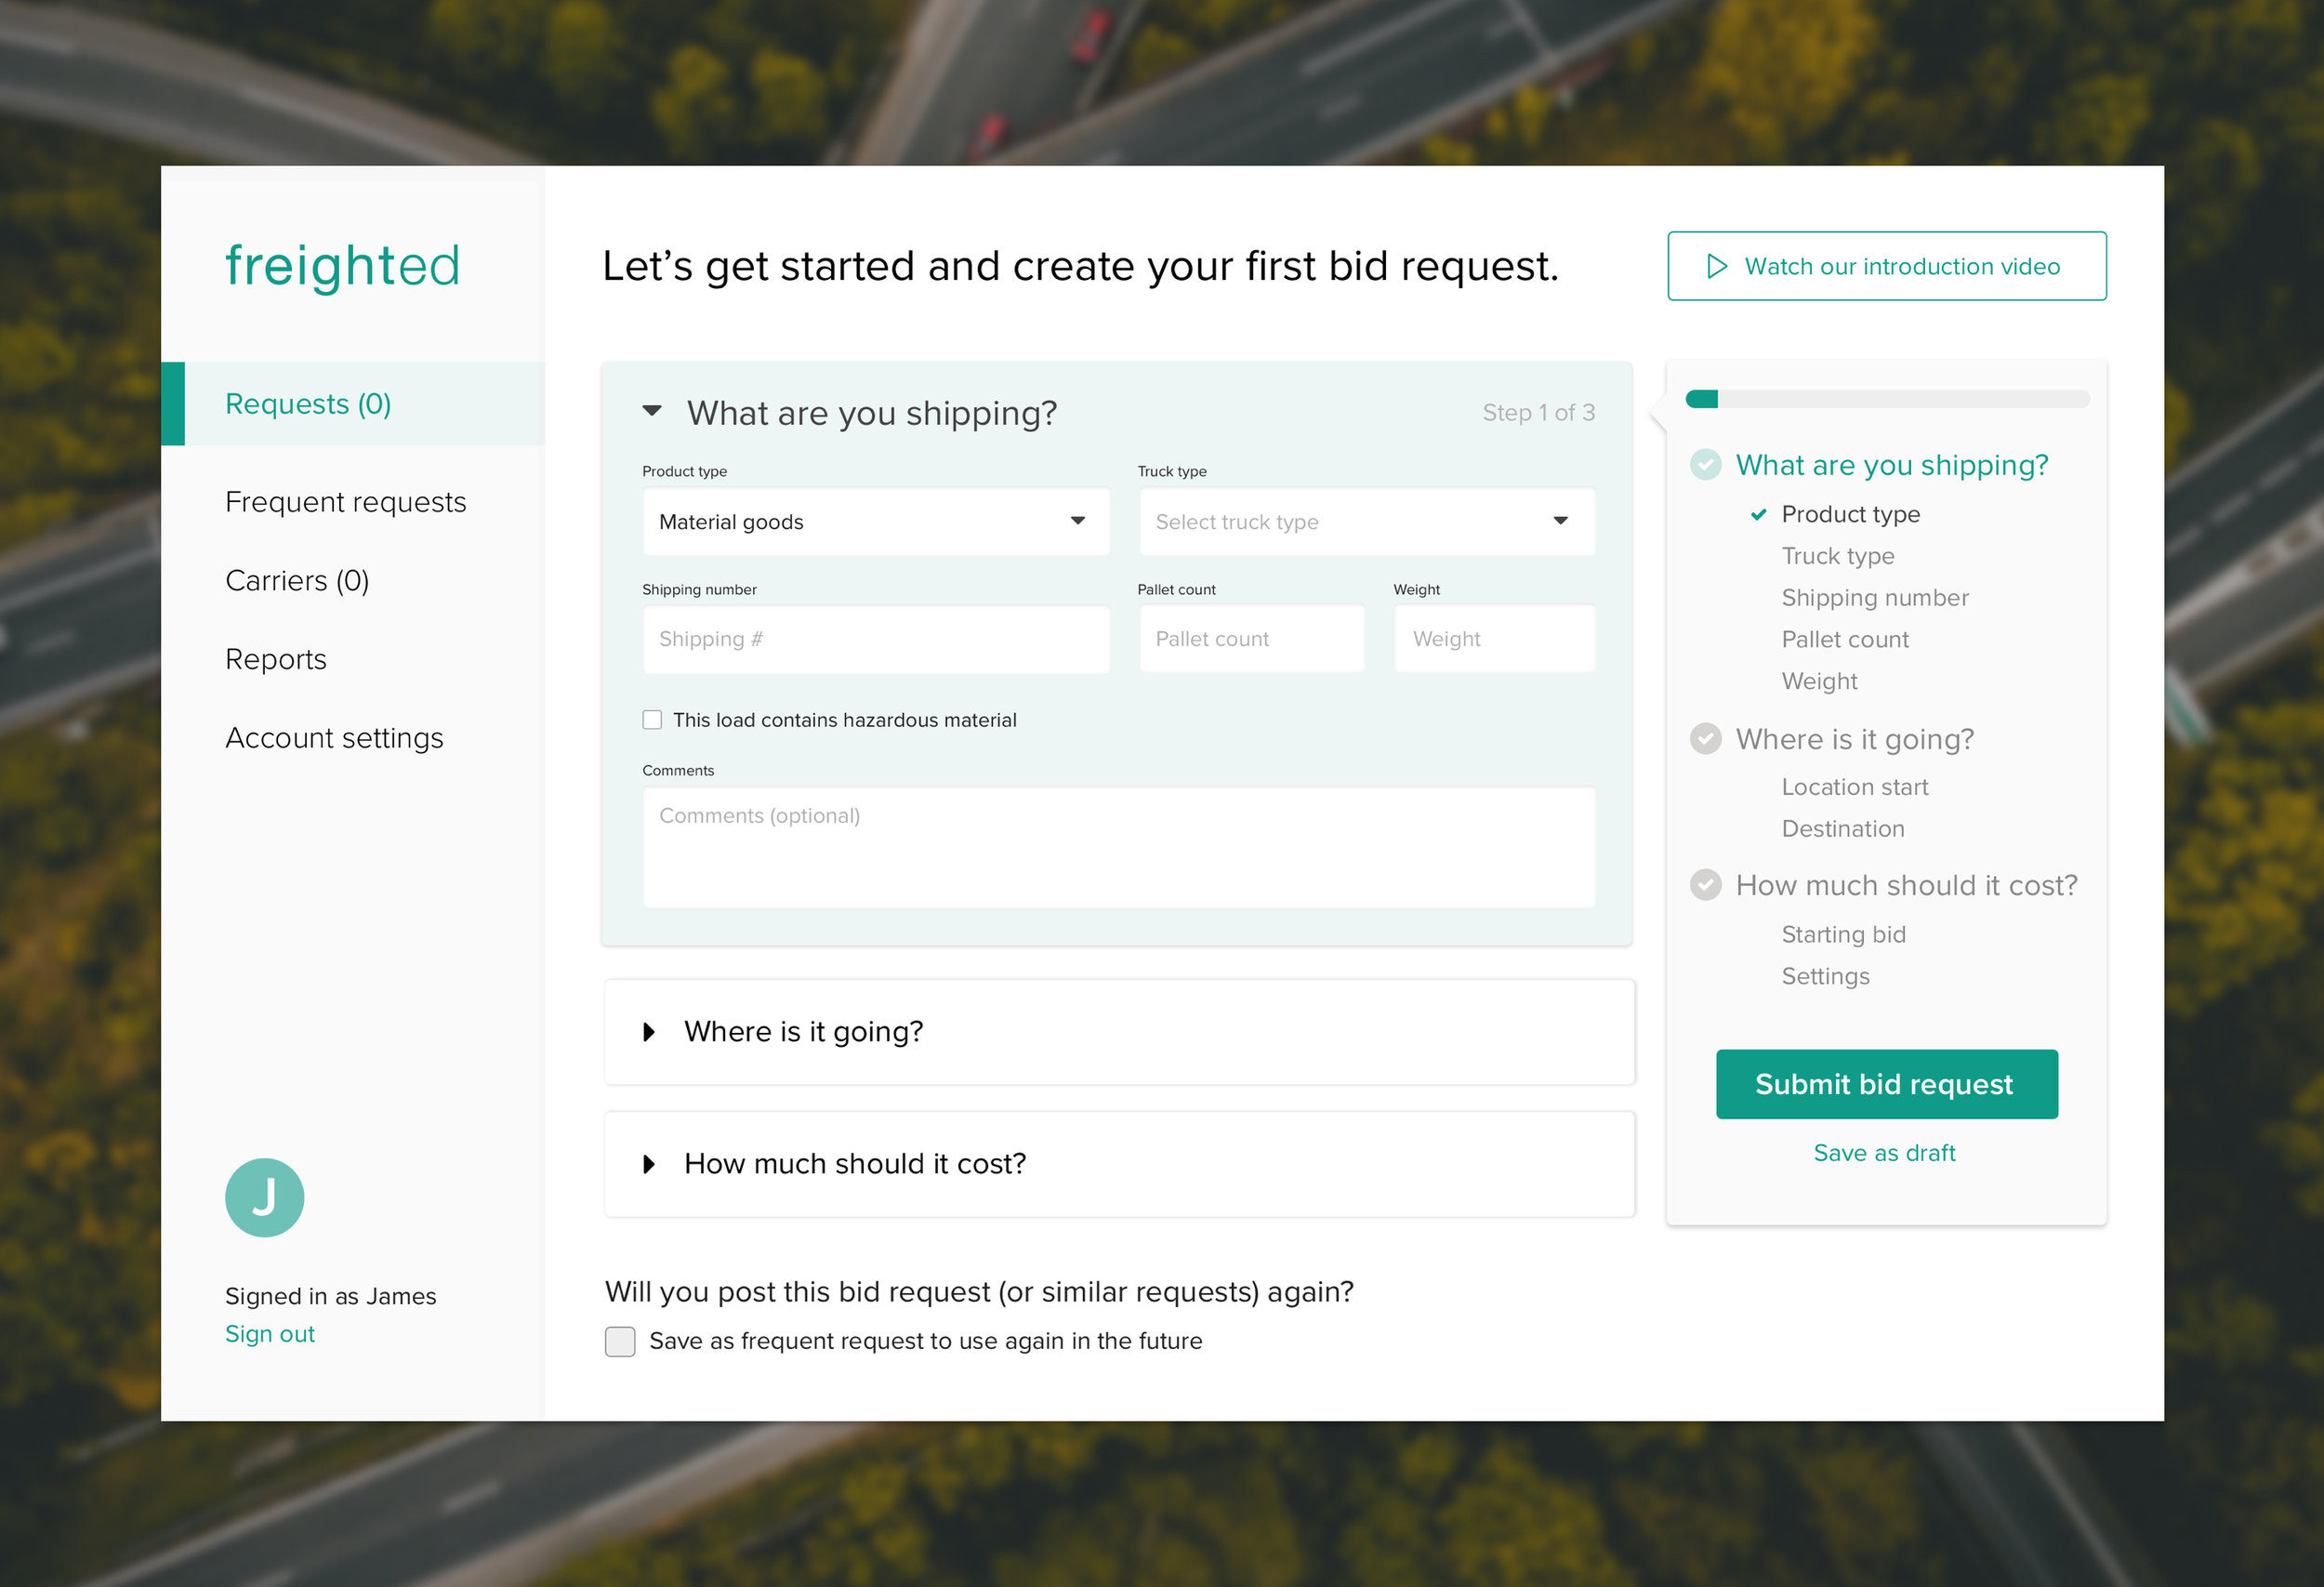Click Truck type in the summary checklist

pyautogui.click(x=1838, y=556)
